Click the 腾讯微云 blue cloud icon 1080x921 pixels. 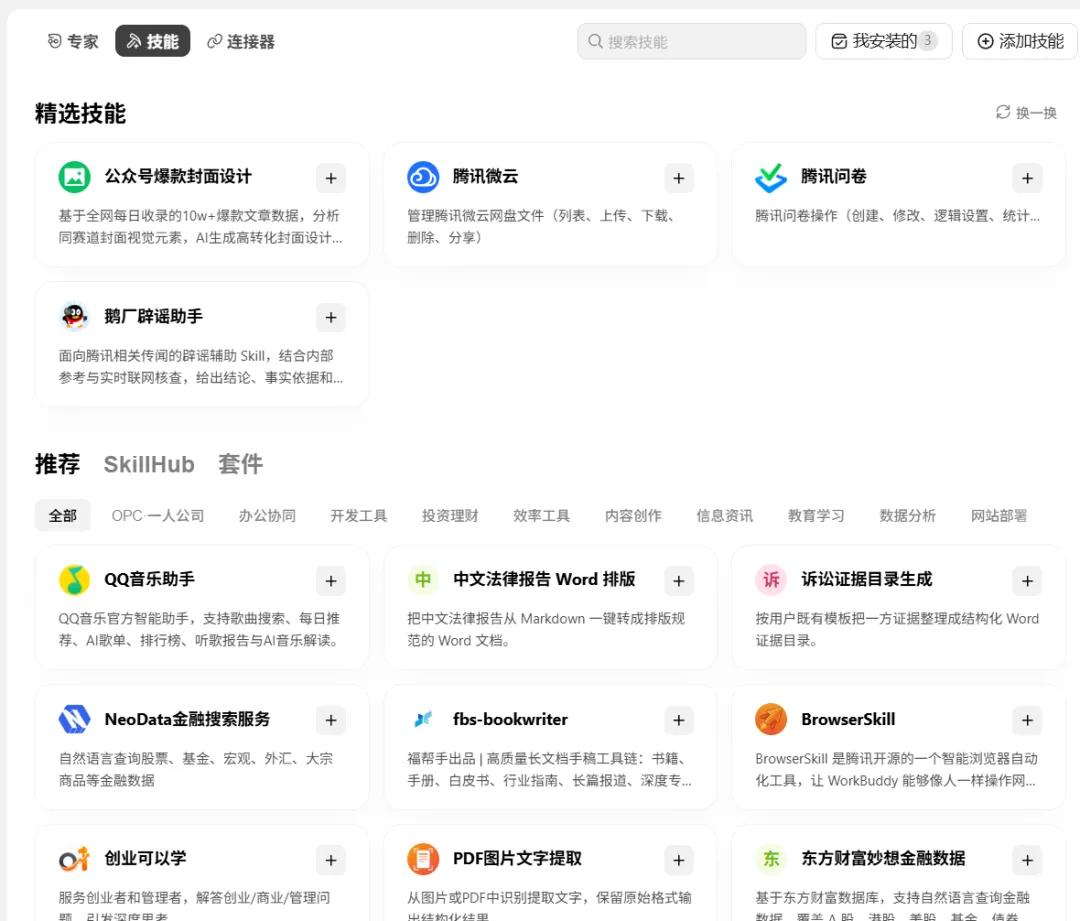click(423, 177)
